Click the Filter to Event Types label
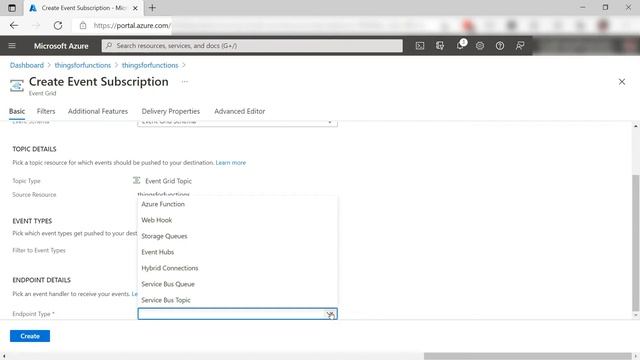The height and width of the screenshot is (360, 640). pos(39,250)
